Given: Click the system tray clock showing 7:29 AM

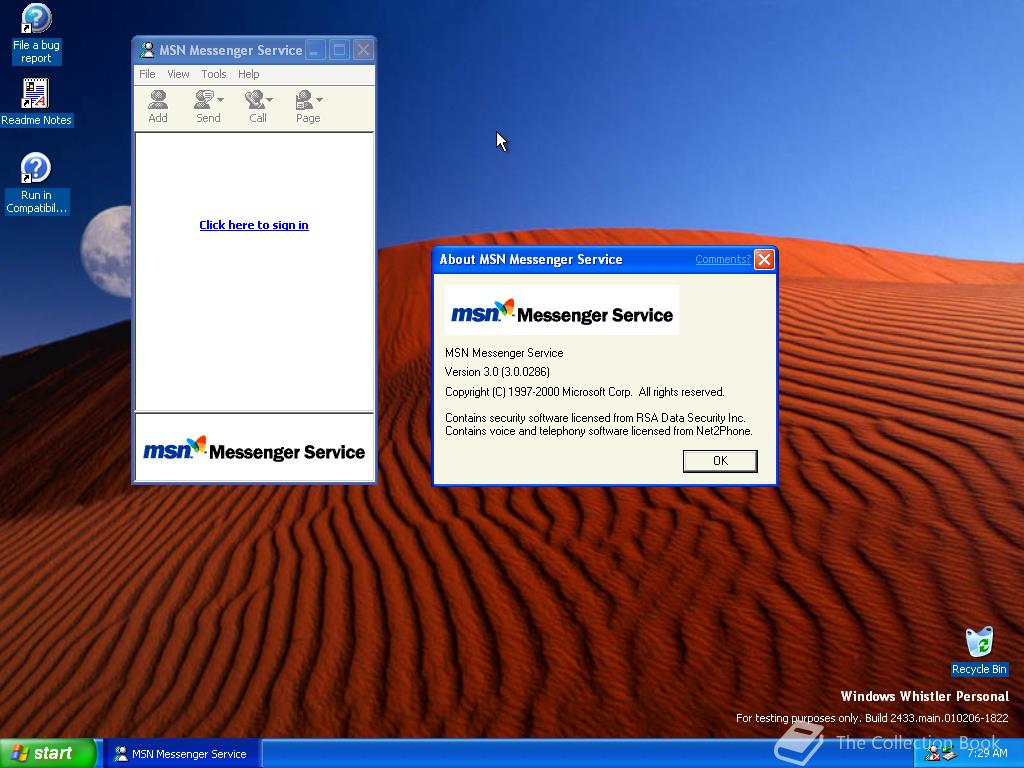Looking at the screenshot, I should [987, 754].
